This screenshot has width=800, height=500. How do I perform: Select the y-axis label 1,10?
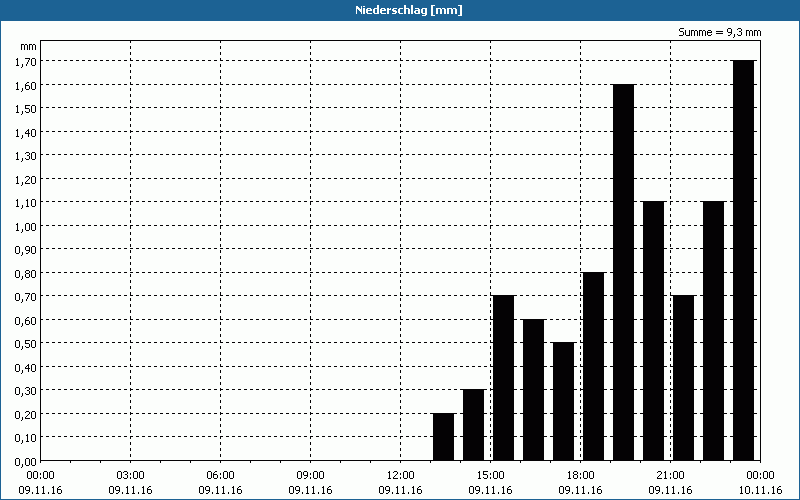point(26,203)
